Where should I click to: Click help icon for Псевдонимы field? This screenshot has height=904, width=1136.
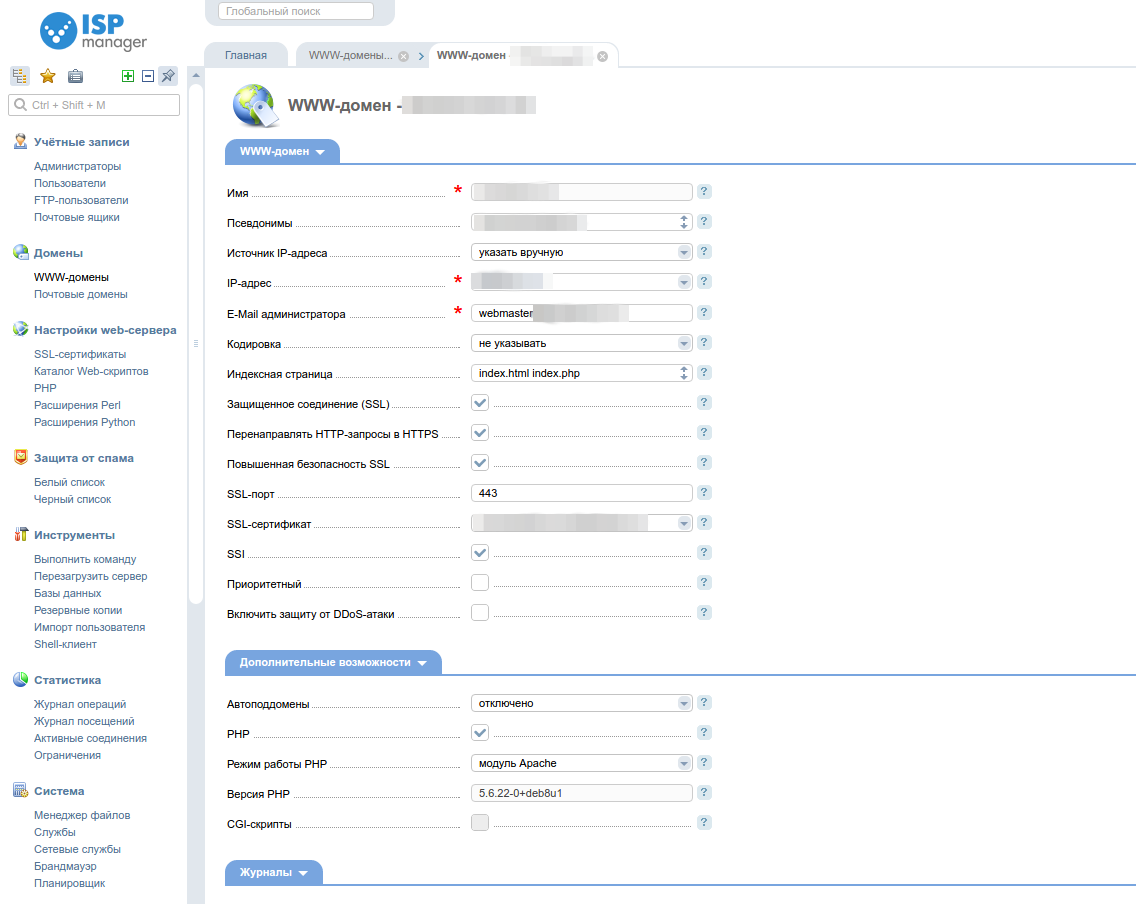click(703, 222)
